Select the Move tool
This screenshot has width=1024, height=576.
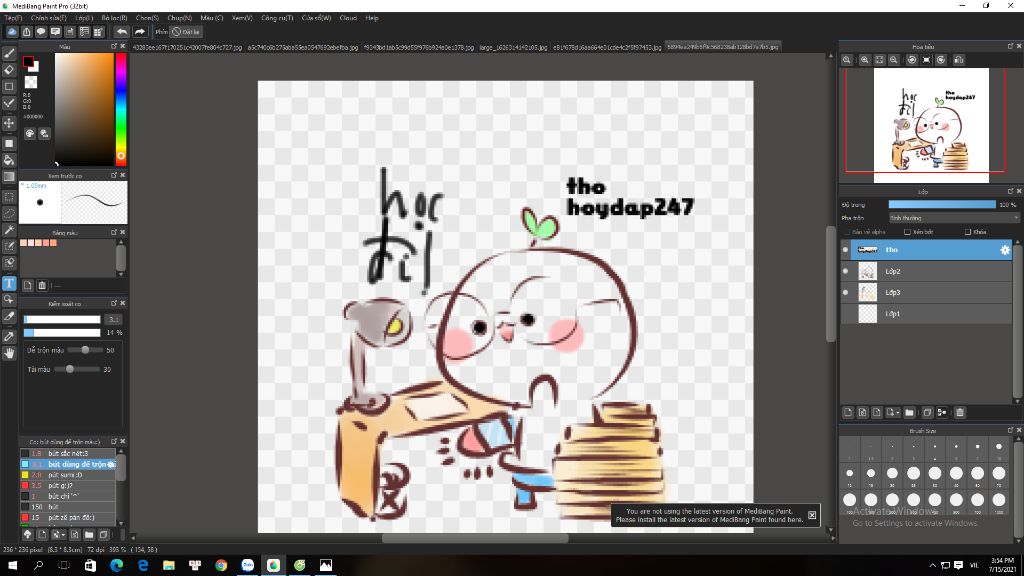pos(9,123)
